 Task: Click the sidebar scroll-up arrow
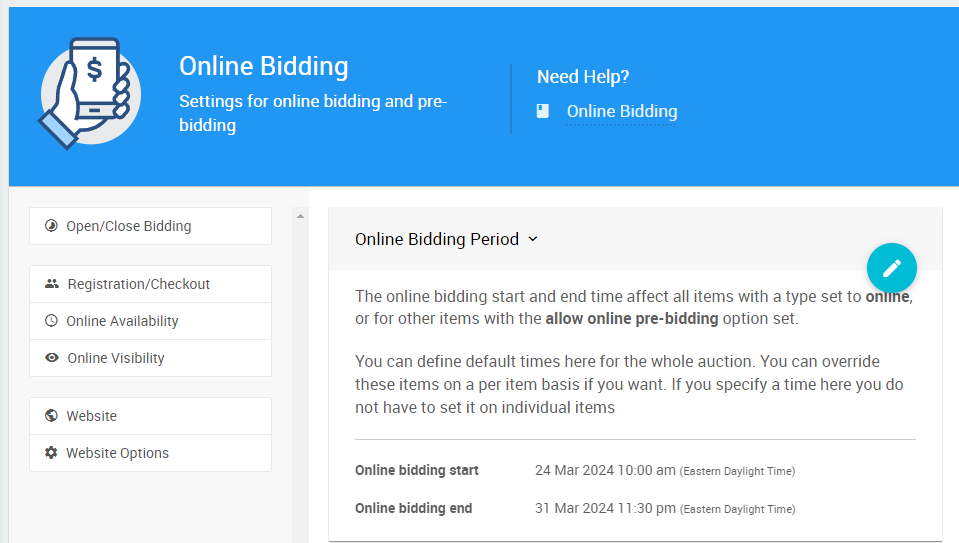tap(300, 216)
